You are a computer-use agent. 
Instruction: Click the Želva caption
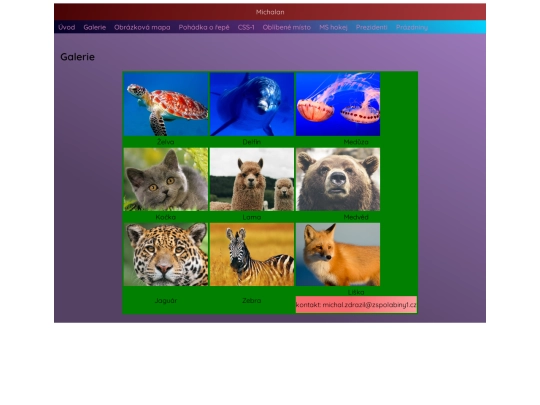166,142
